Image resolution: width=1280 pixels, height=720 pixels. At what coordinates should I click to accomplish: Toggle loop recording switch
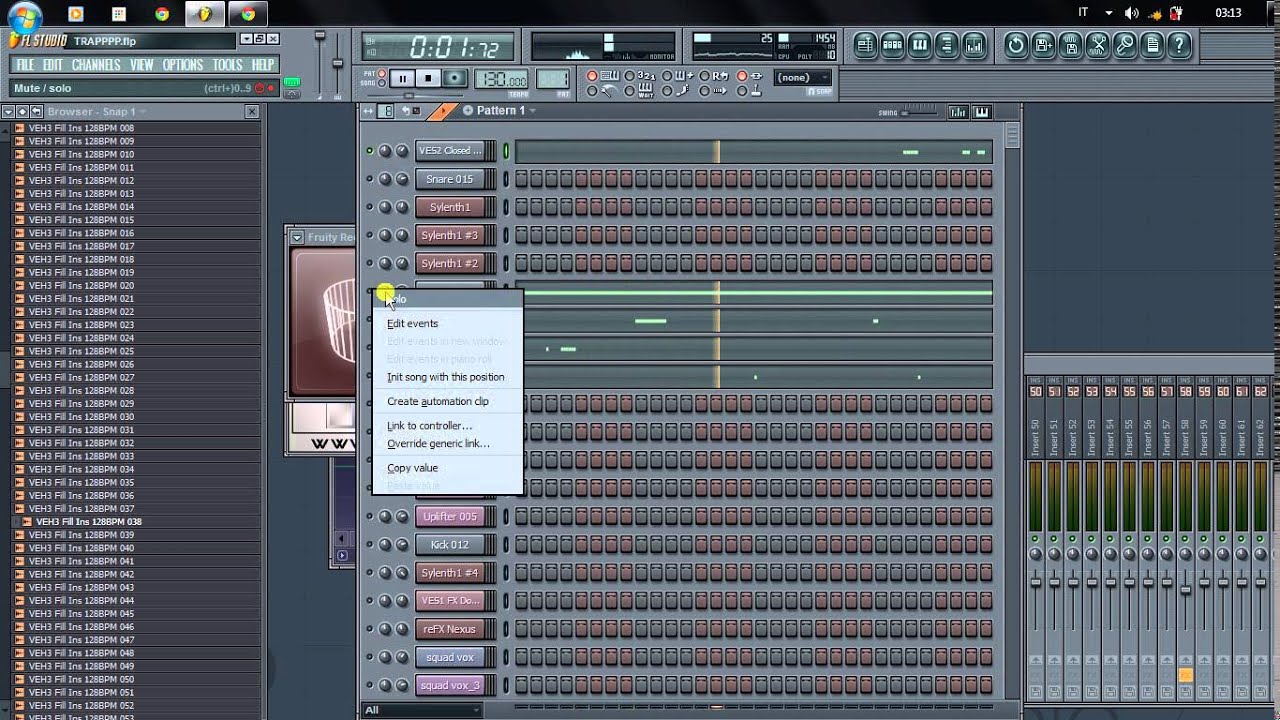click(x=704, y=76)
